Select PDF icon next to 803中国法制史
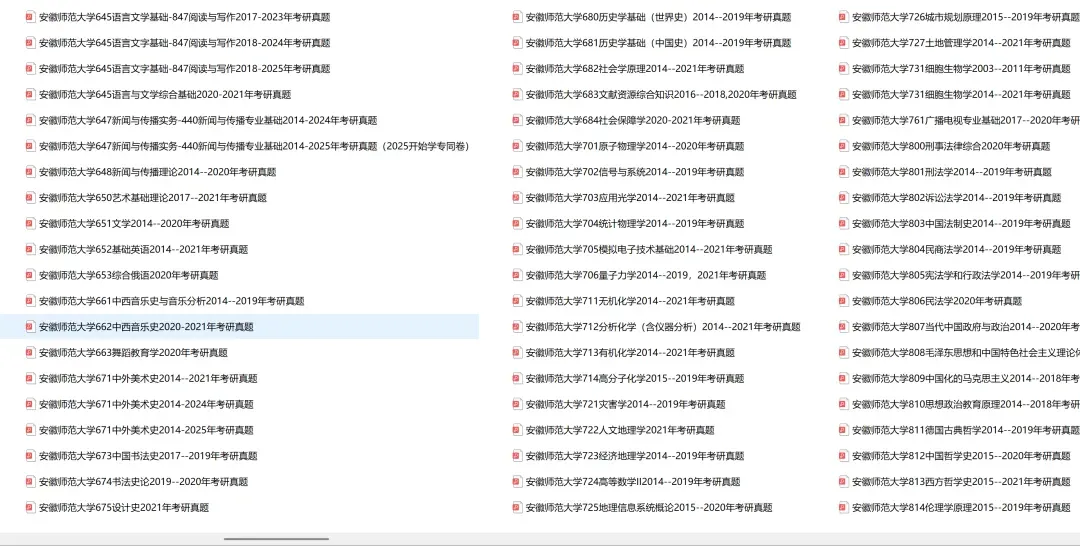The width and height of the screenshot is (1080, 546). pos(844,223)
